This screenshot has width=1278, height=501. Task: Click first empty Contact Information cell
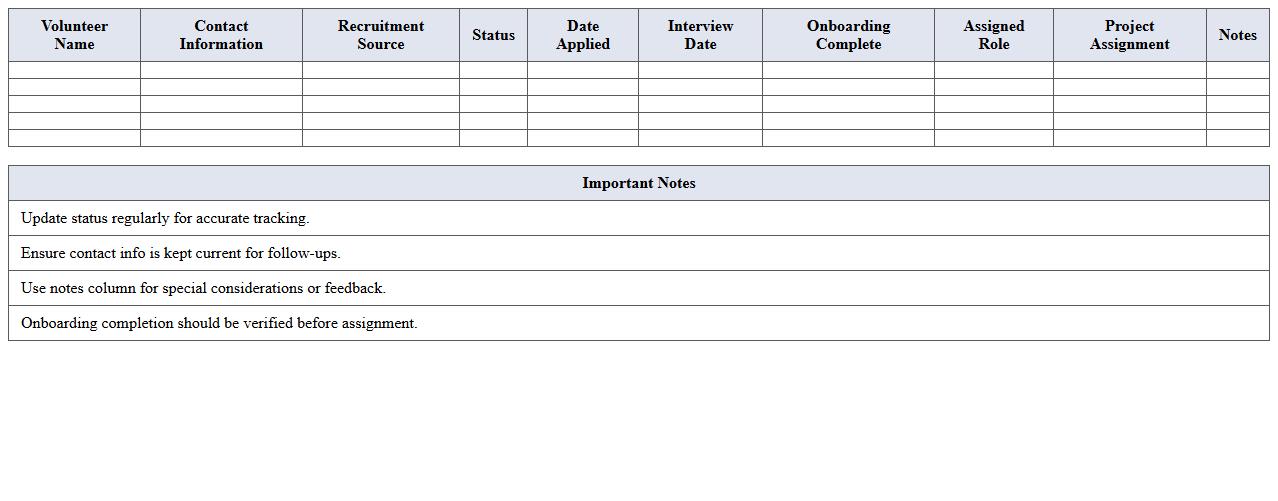coord(221,70)
